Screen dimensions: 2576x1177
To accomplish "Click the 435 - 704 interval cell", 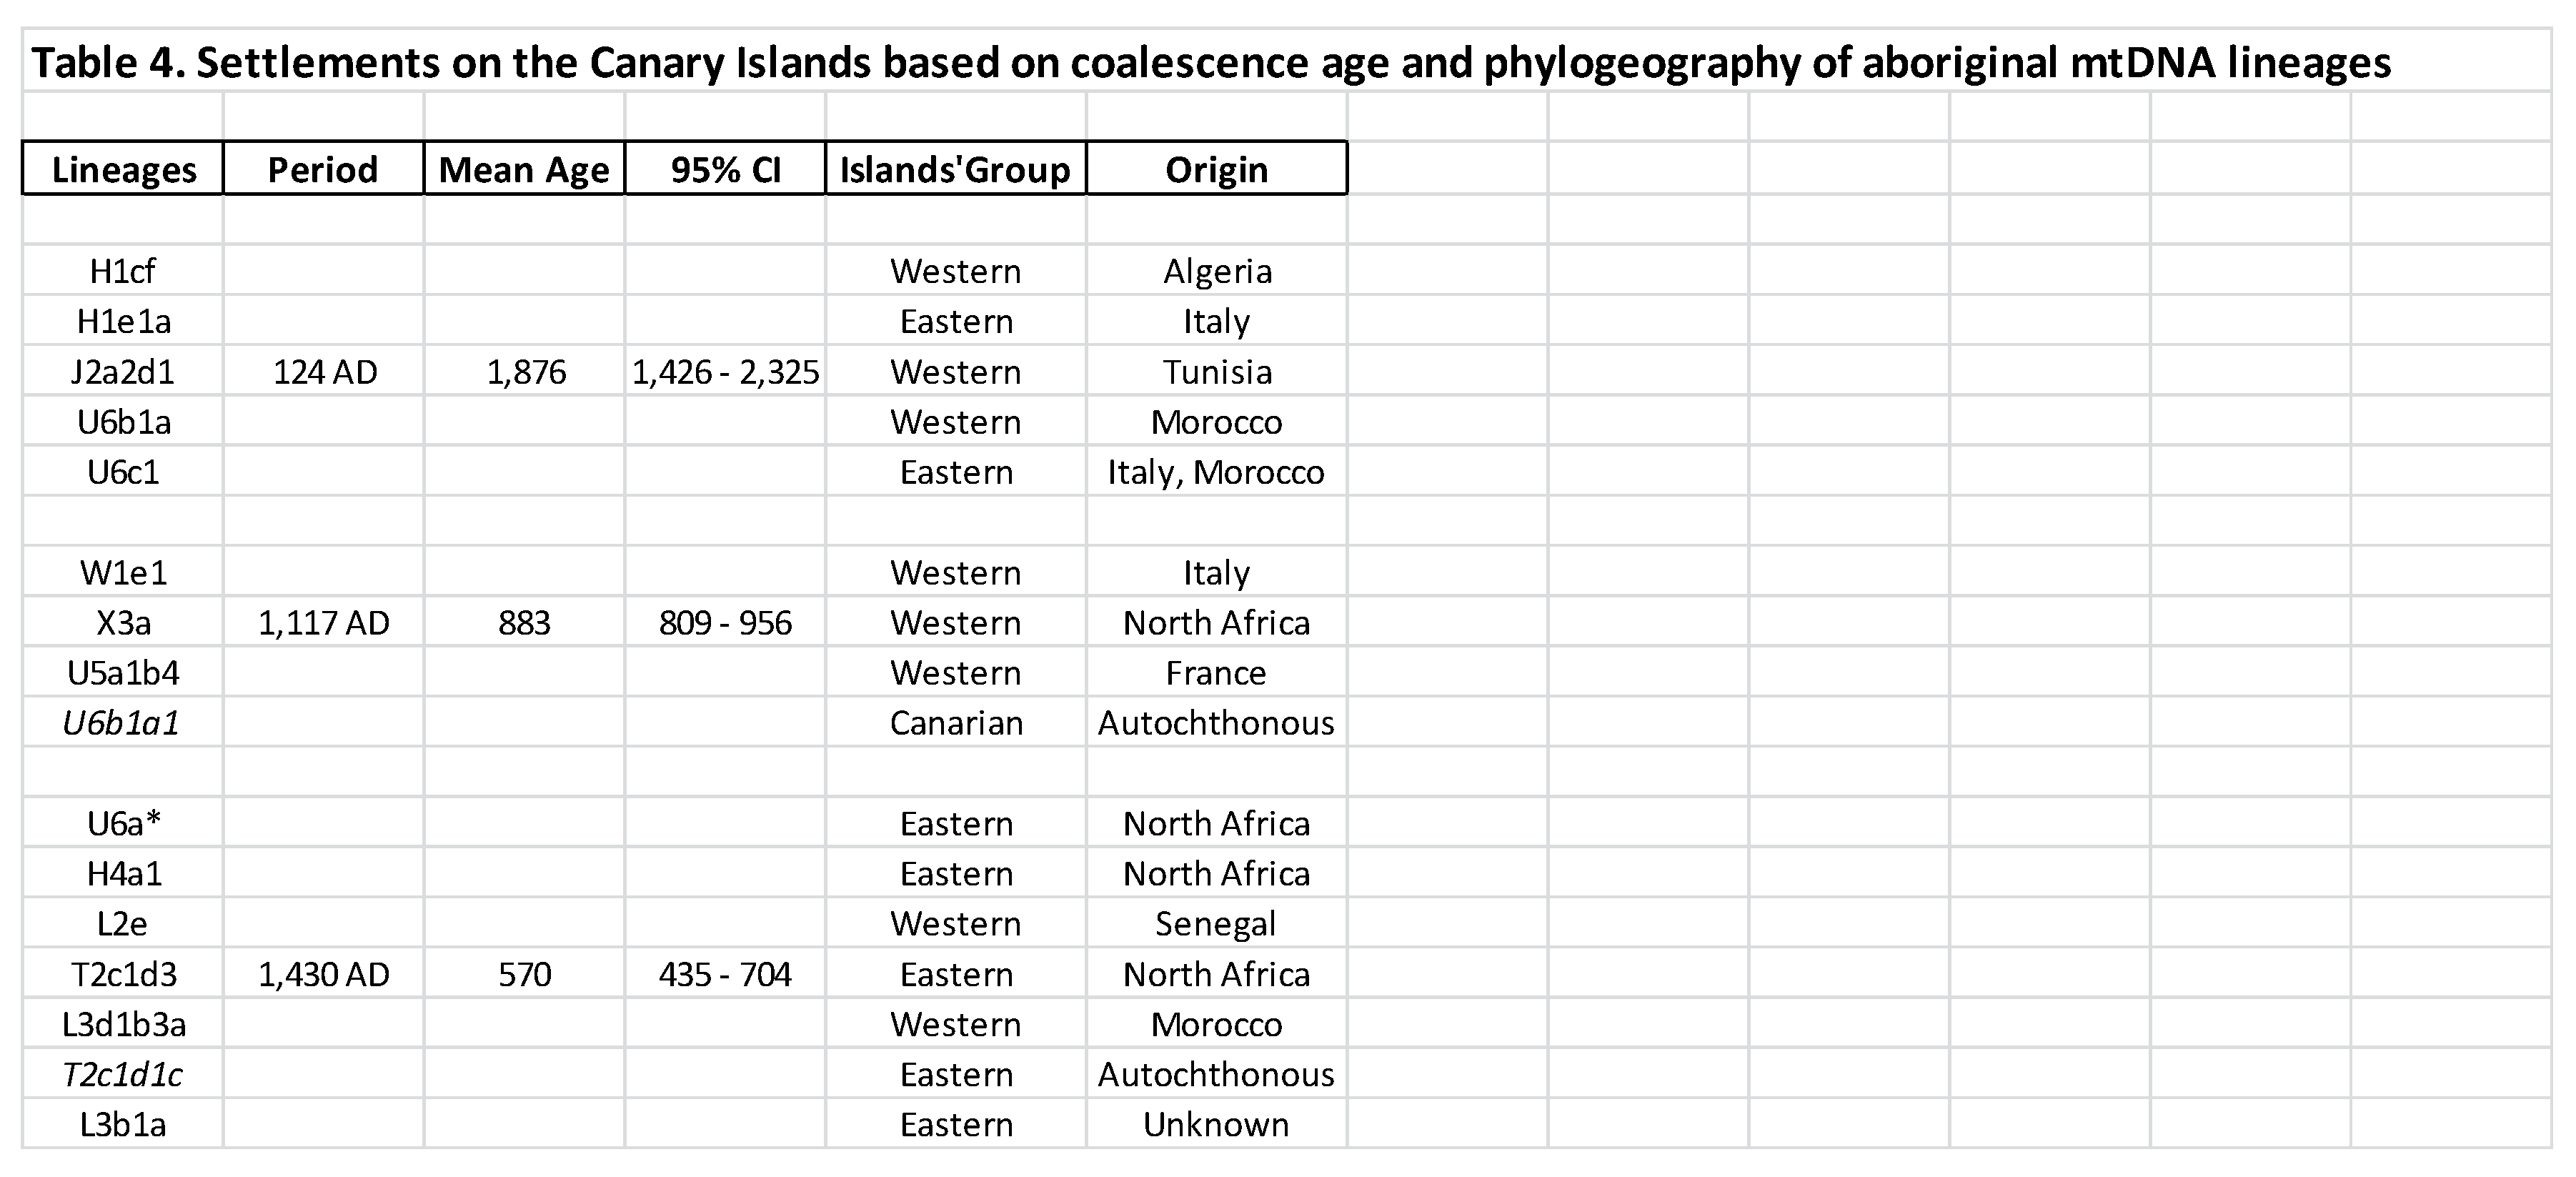I will tap(725, 974).
